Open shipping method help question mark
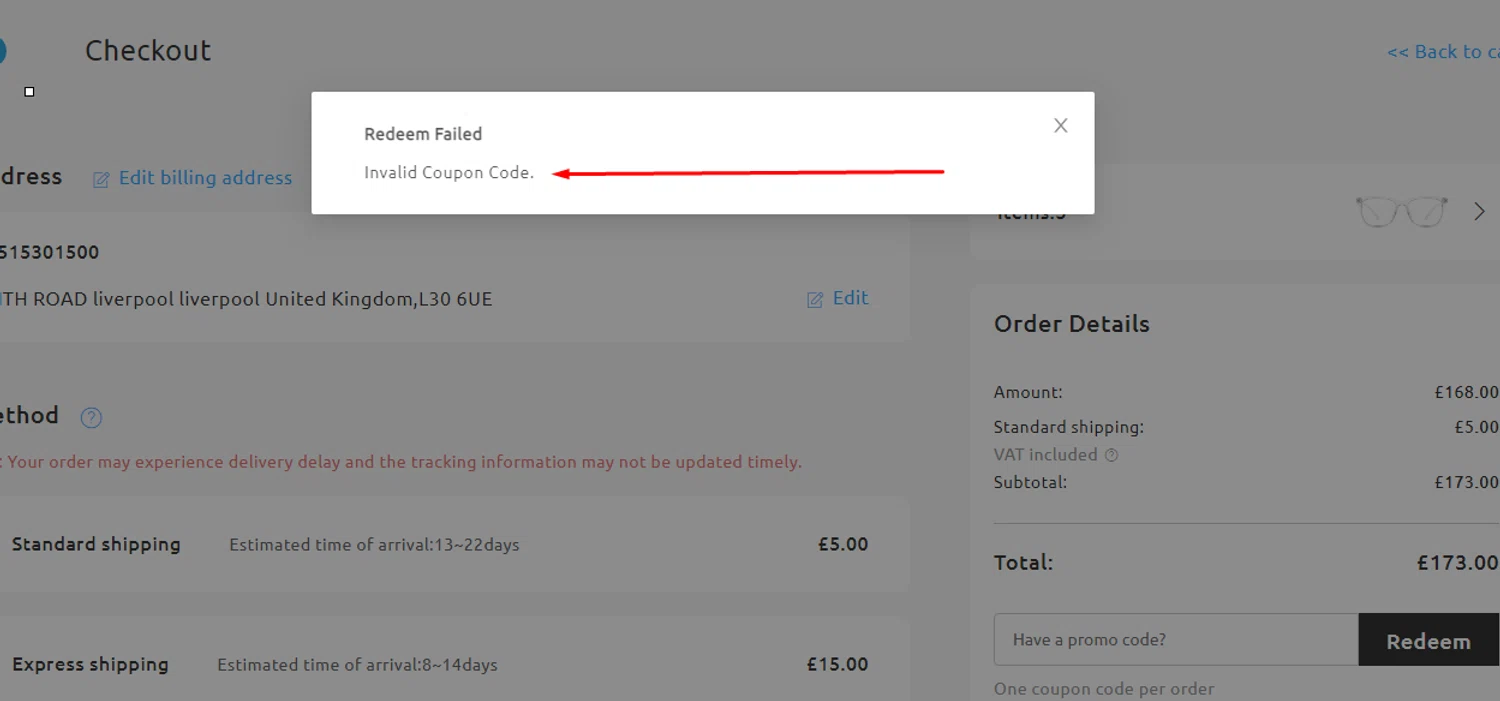1500x701 pixels. [x=91, y=417]
